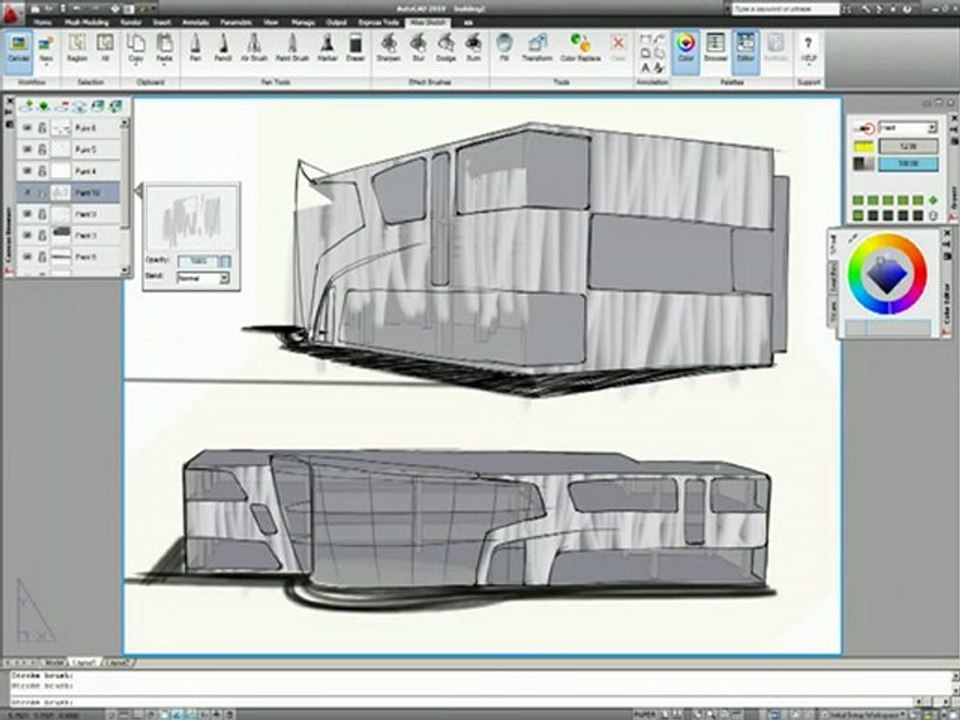Pick the Paint Brush tool
Viewport: 960px width, 720px height.
pos(292,48)
